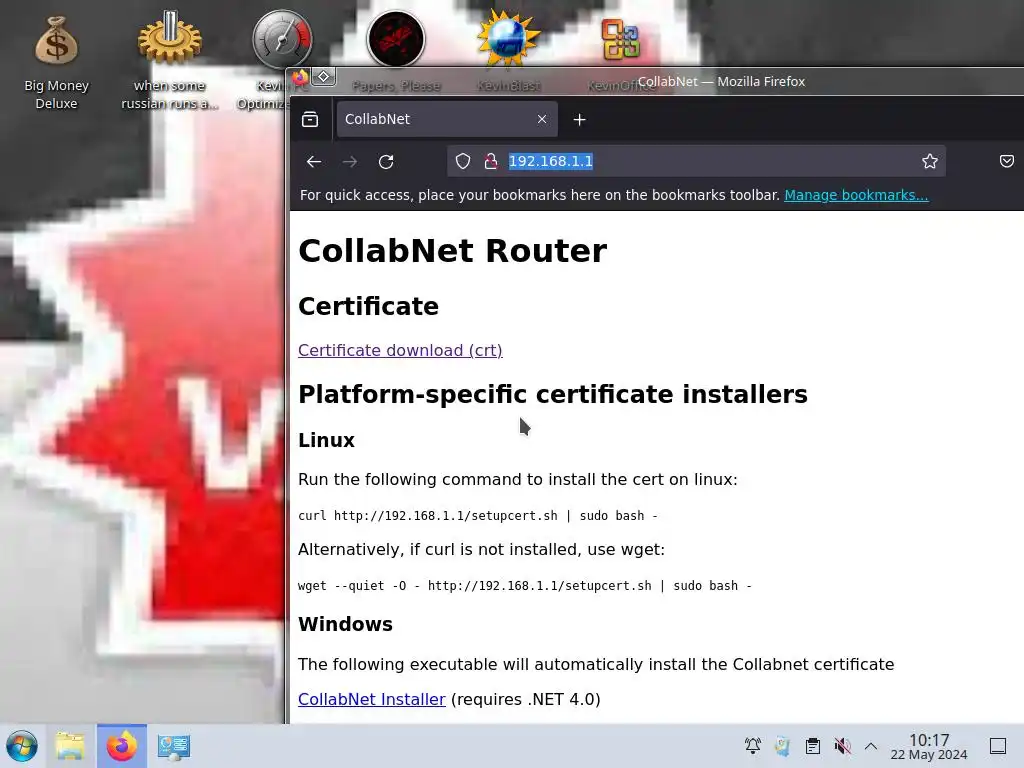Screen dimensions: 1024x768
Task: Open the system settings taskbar icon
Action: 174,746
